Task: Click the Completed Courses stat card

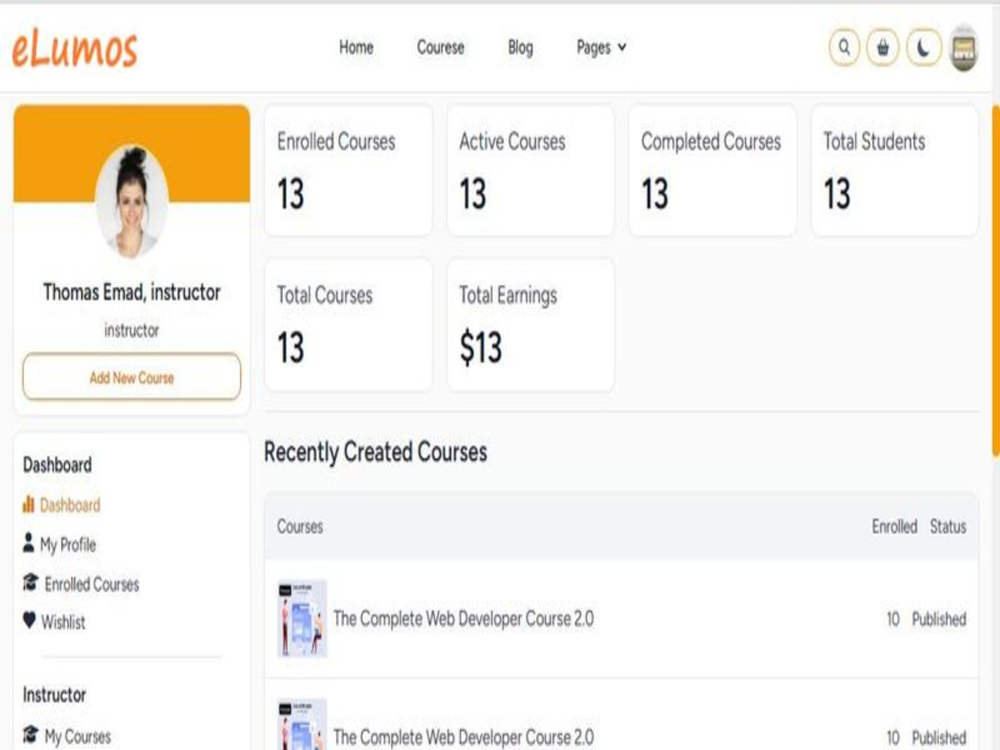Action: click(x=712, y=171)
